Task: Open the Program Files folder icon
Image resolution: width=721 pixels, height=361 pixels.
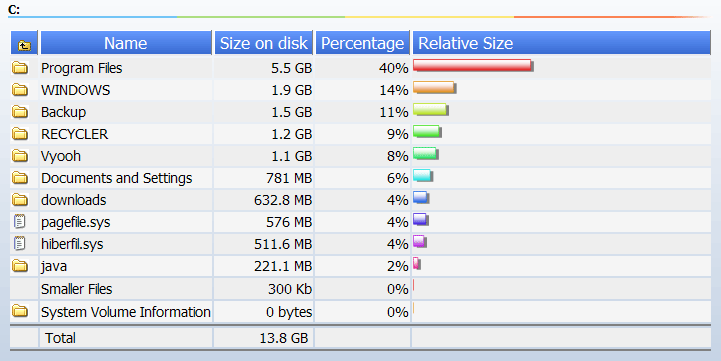Action: [x=20, y=68]
